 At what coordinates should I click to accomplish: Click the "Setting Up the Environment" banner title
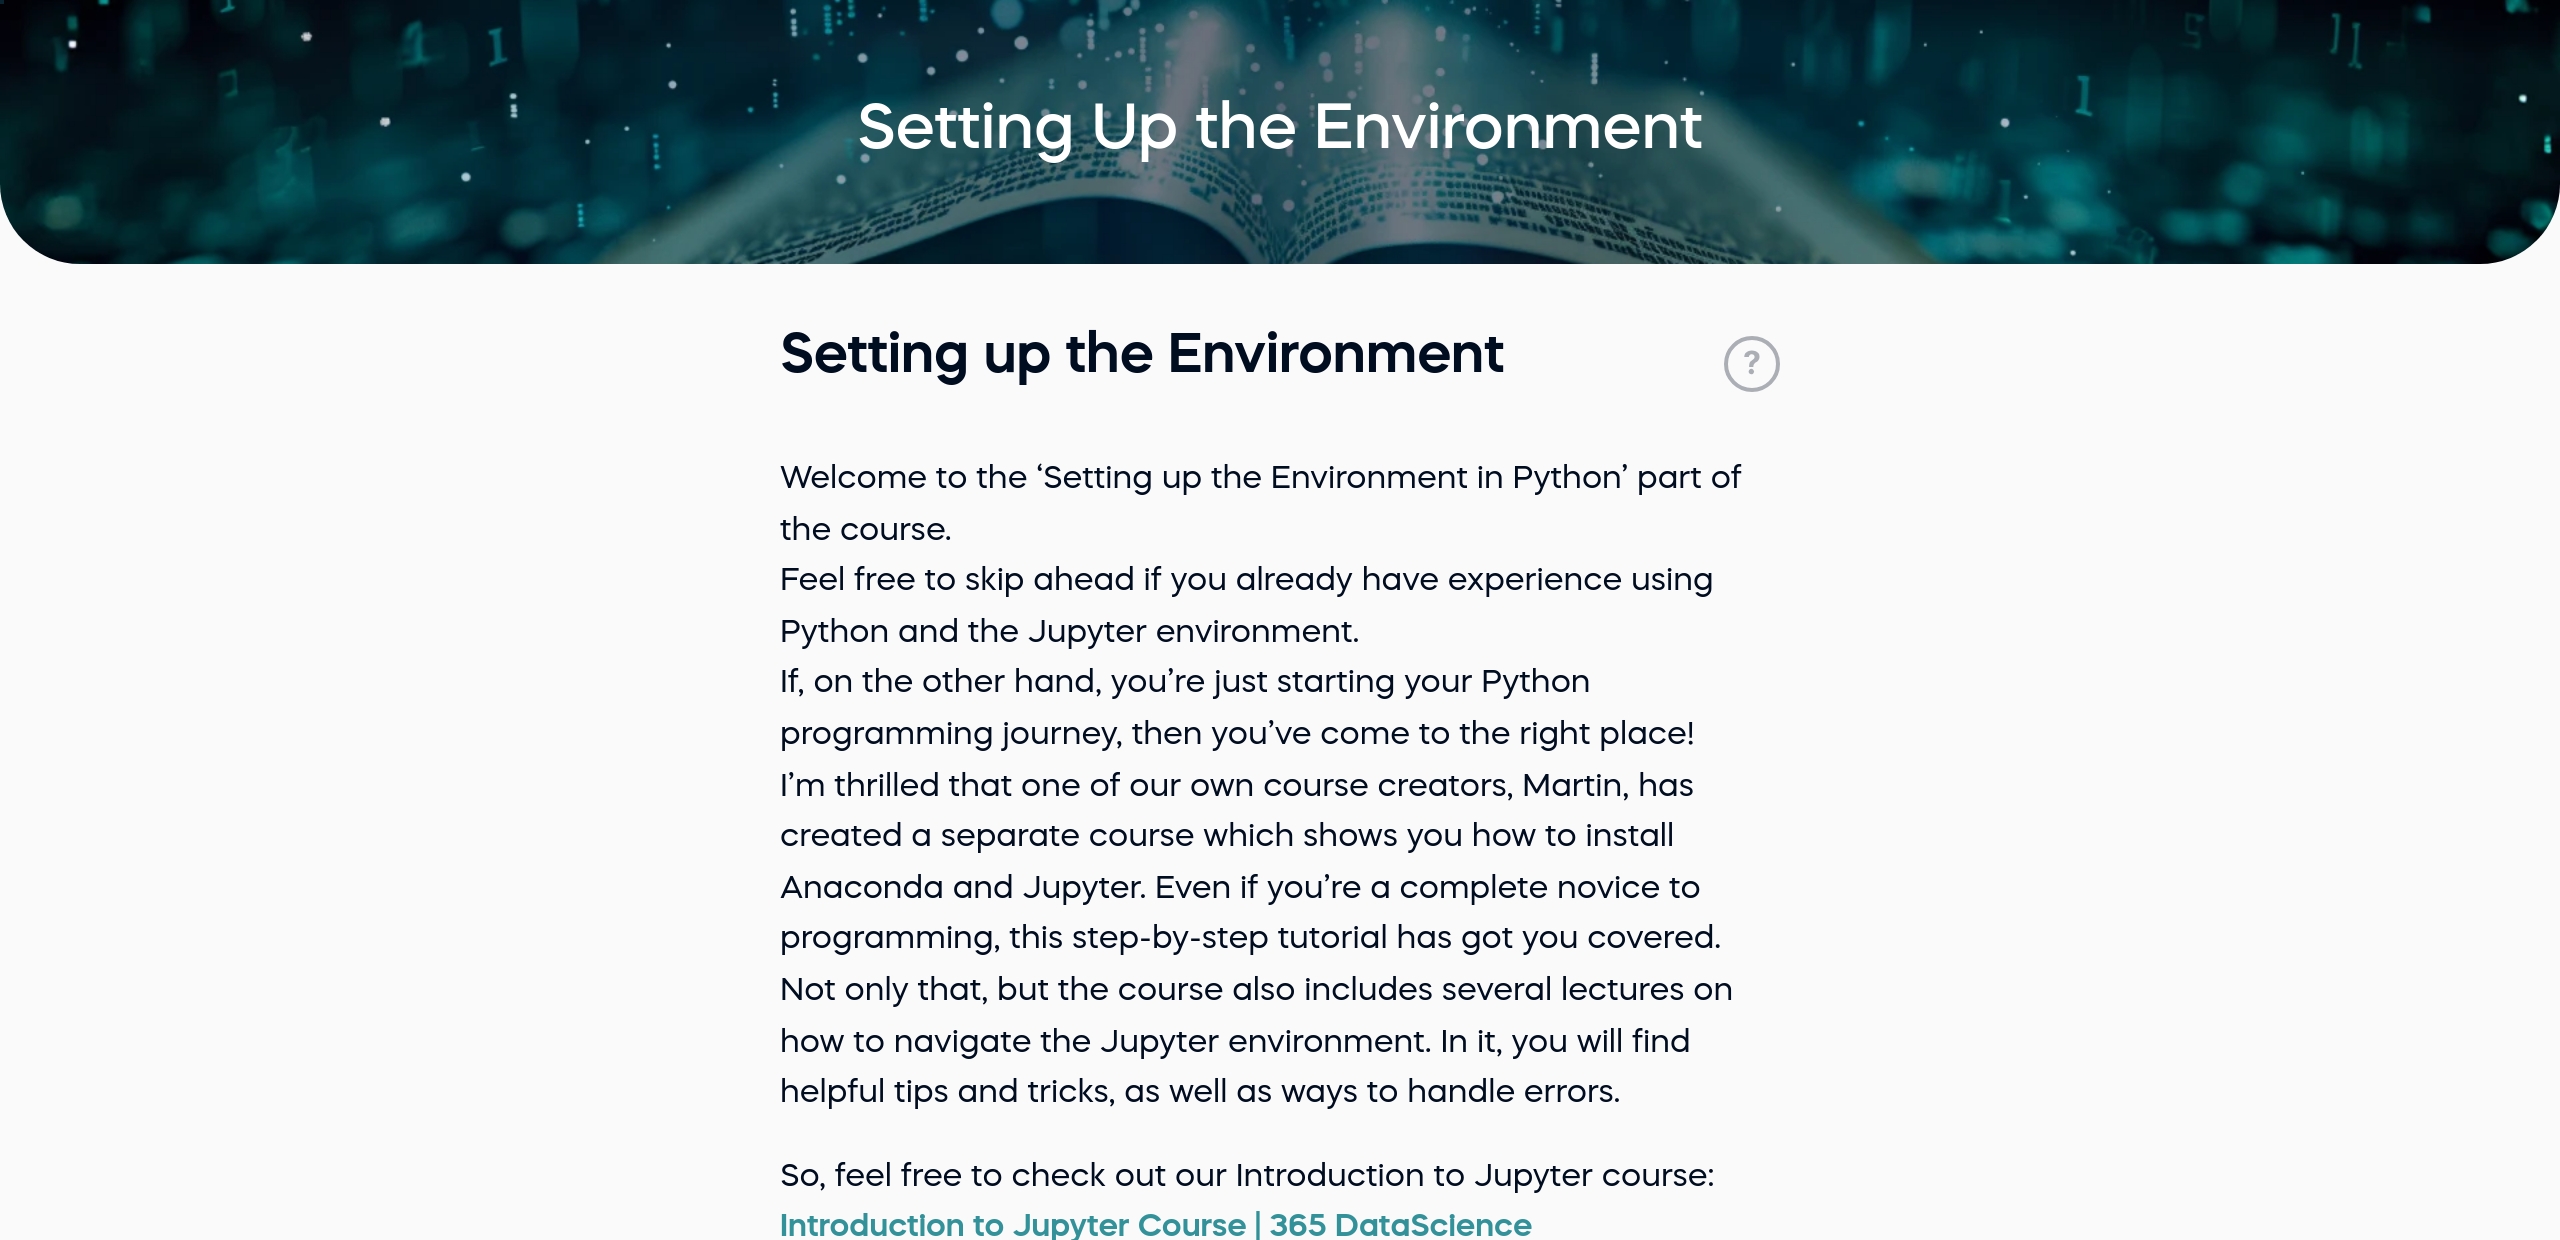[1280, 127]
